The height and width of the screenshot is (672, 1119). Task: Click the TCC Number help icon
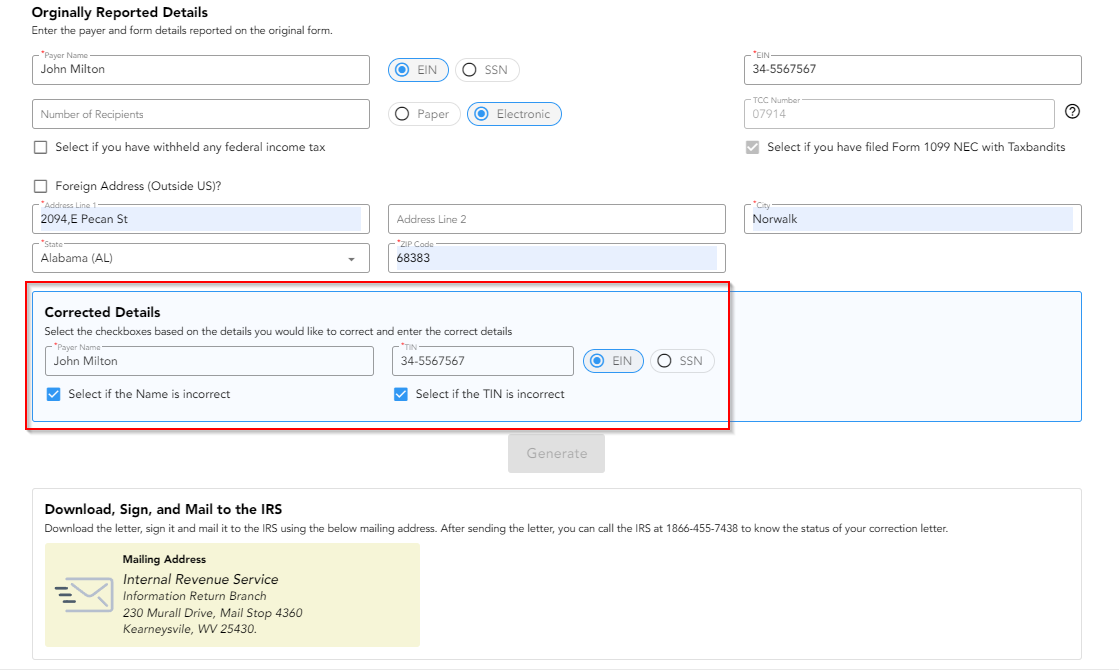tap(1071, 112)
